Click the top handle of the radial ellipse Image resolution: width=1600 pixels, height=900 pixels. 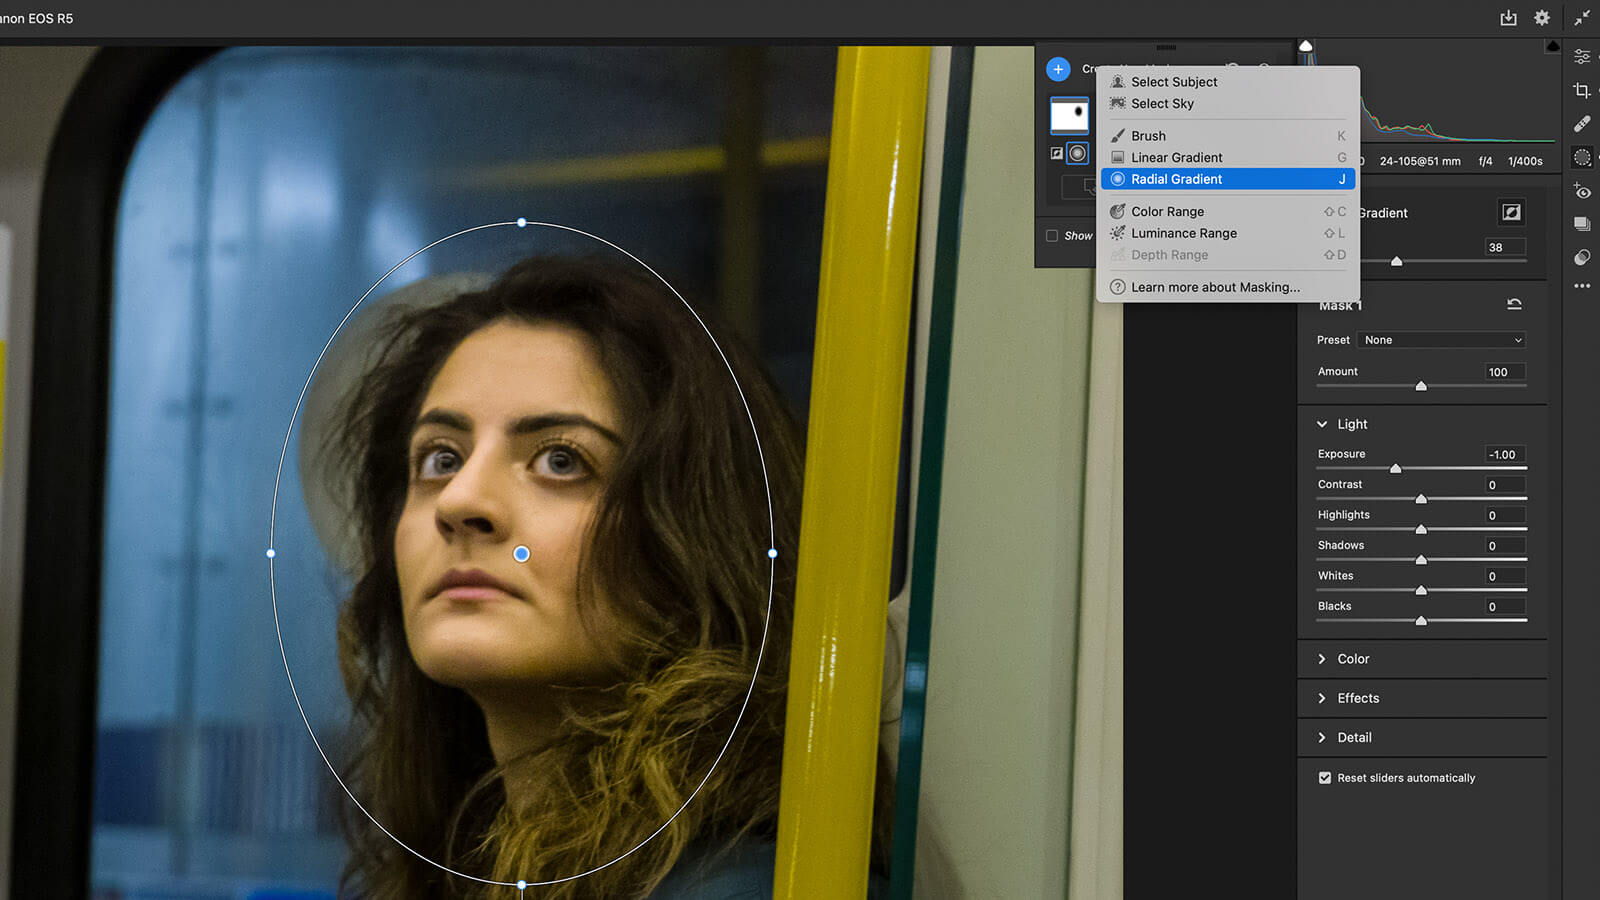click(521, 222)
